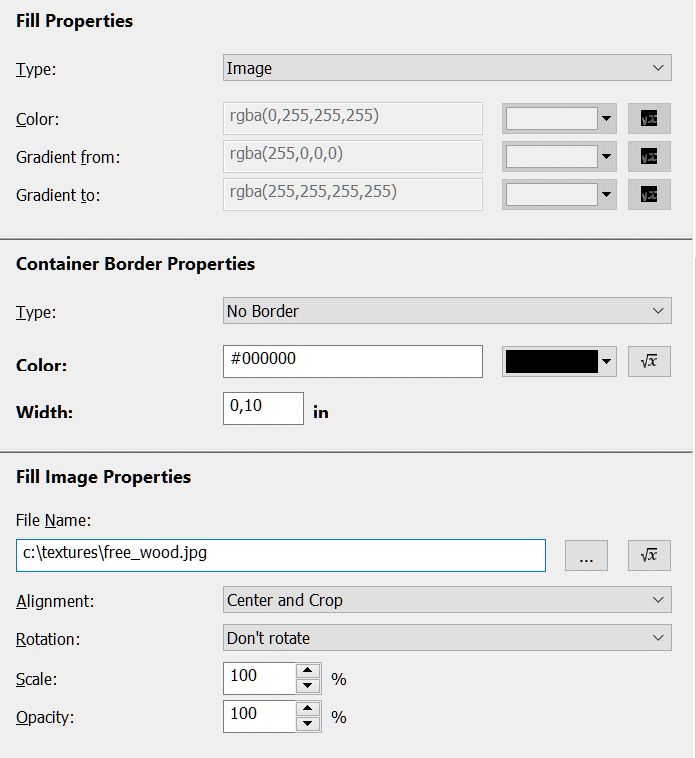The image size is (696, 758).
Task: Open the Fill Properties Type dropdown
Action: [447, 68]
